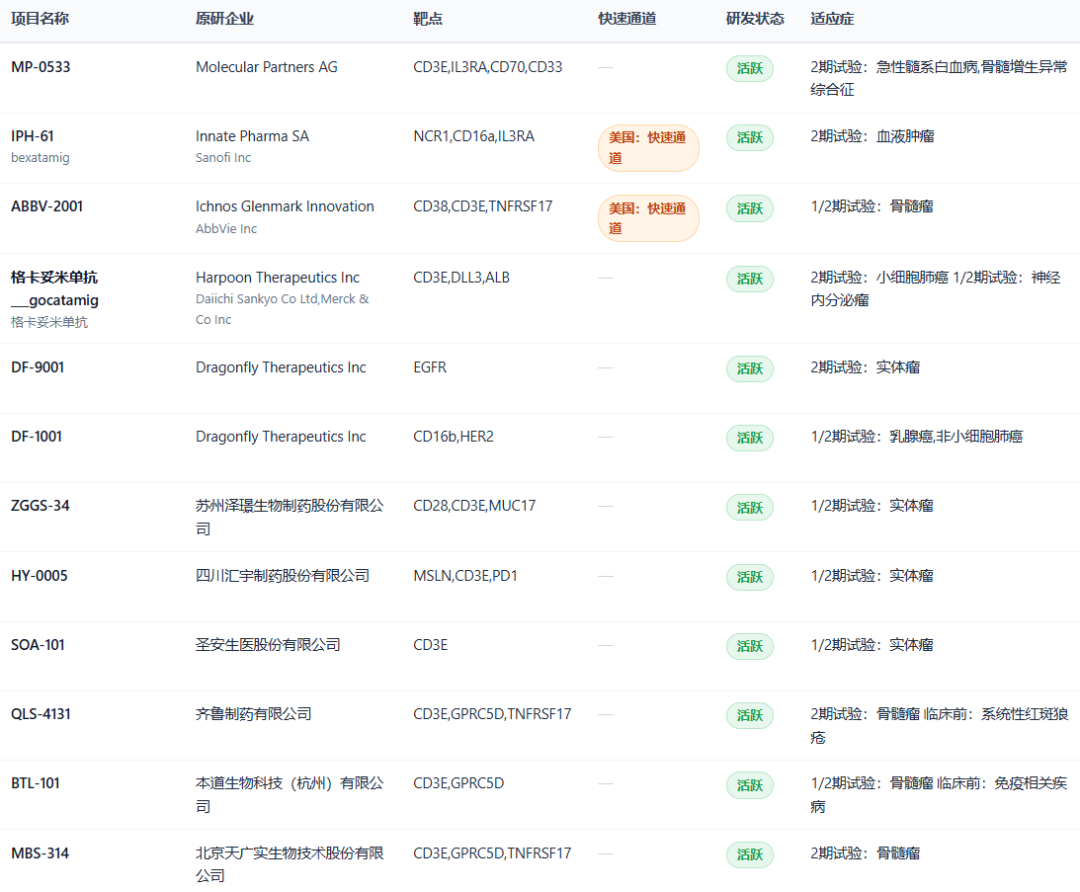1080x892 pixels.
Task: Select the 研发状态 column header
Action: click(755, 19)
